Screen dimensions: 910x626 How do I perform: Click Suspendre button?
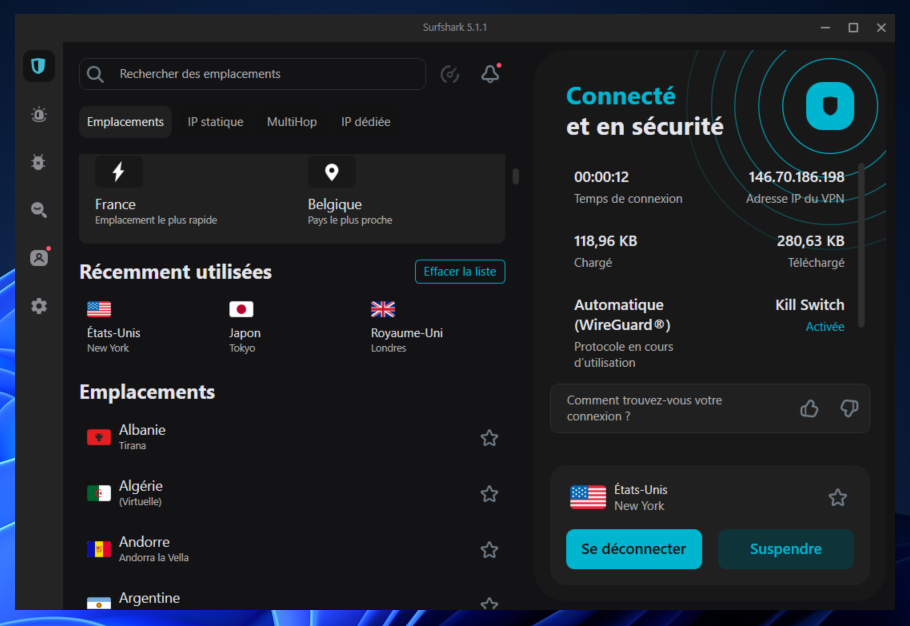[x=786, y=549]
